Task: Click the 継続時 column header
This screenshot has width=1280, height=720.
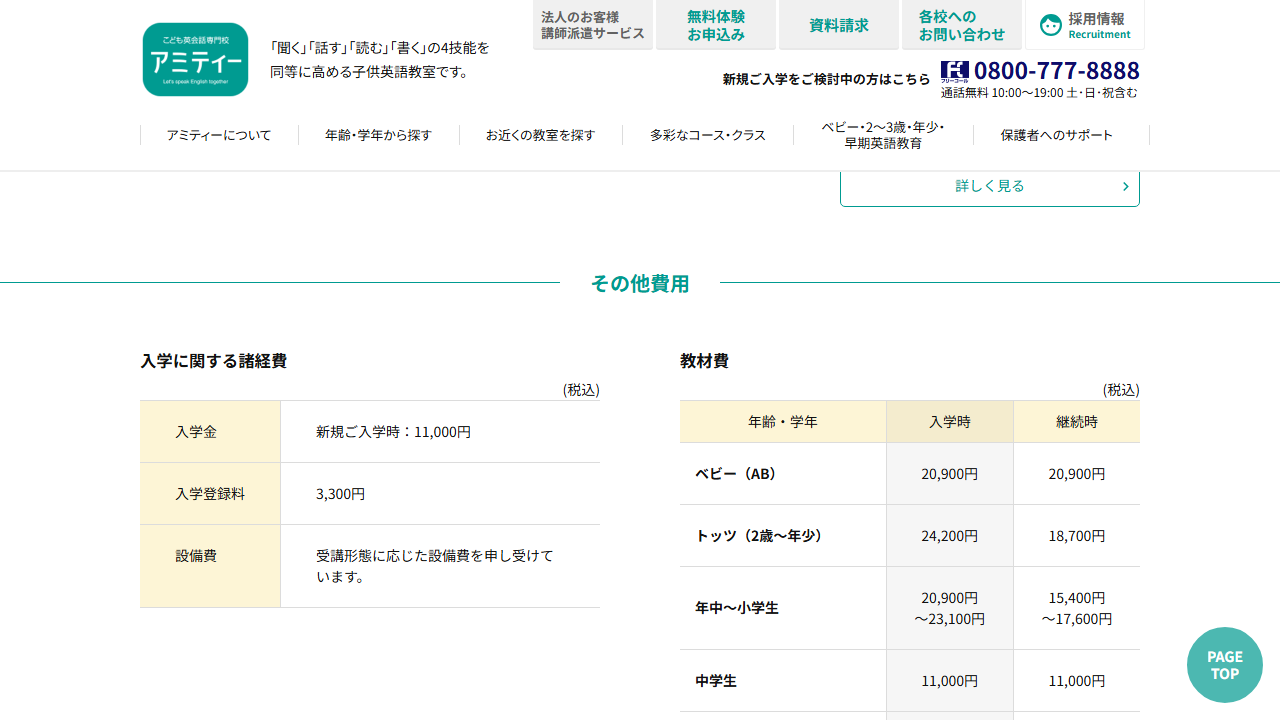Action: (1077, 422)
